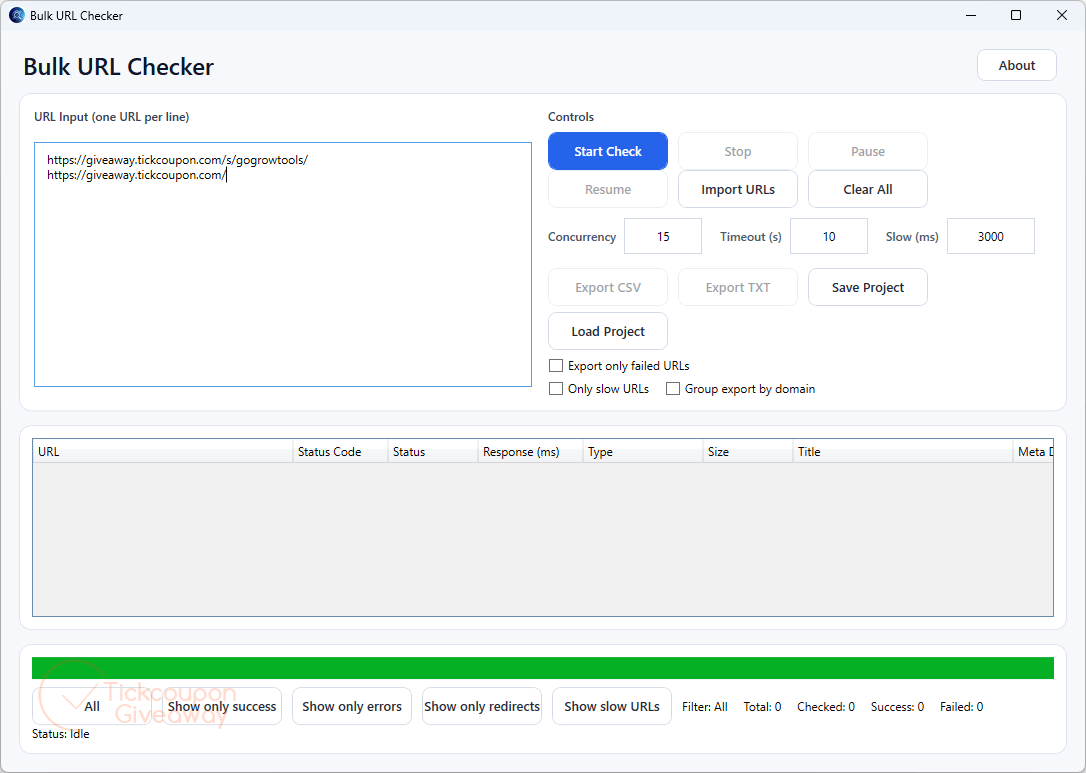Filter with Show only errors
1086x773 pixels.
click(x=352, y=707)
